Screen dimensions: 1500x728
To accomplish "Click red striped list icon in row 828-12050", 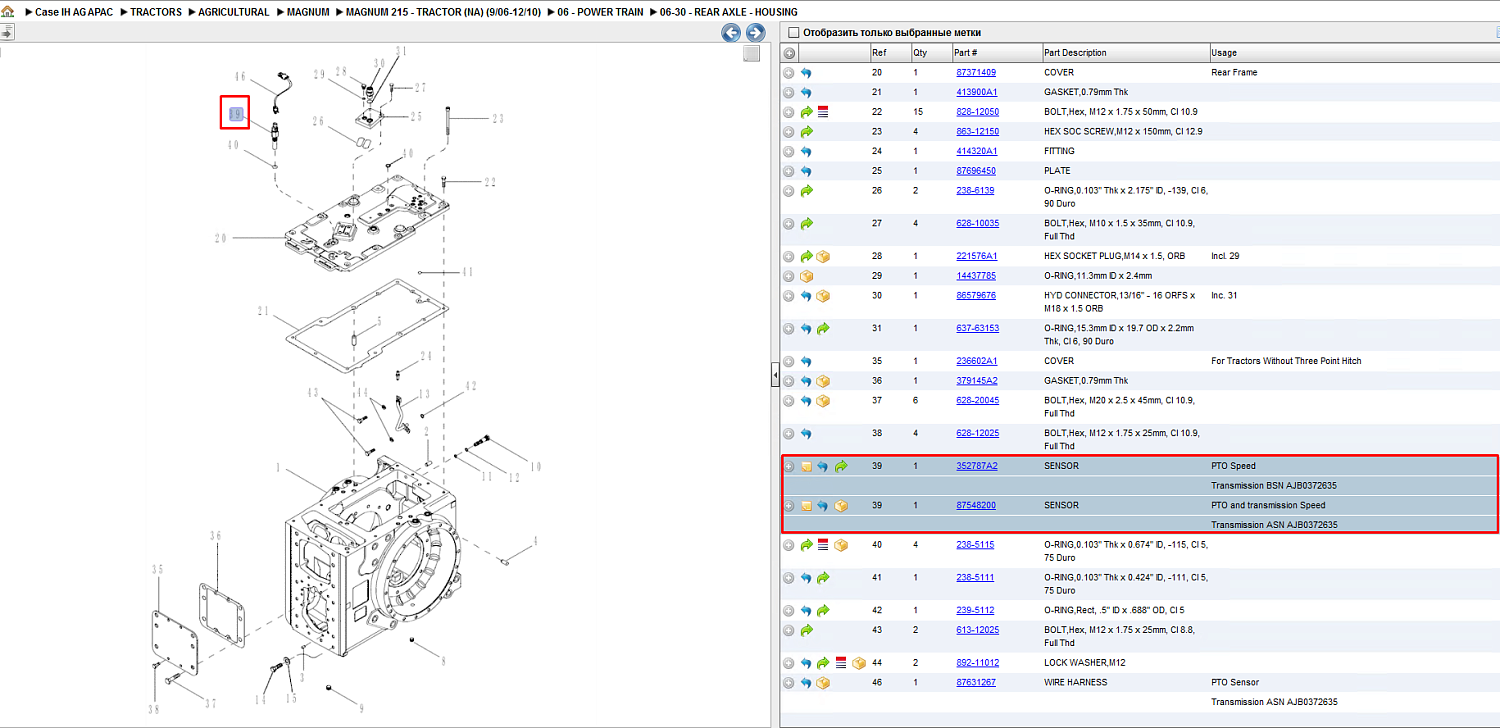I will tap(823, 112).
